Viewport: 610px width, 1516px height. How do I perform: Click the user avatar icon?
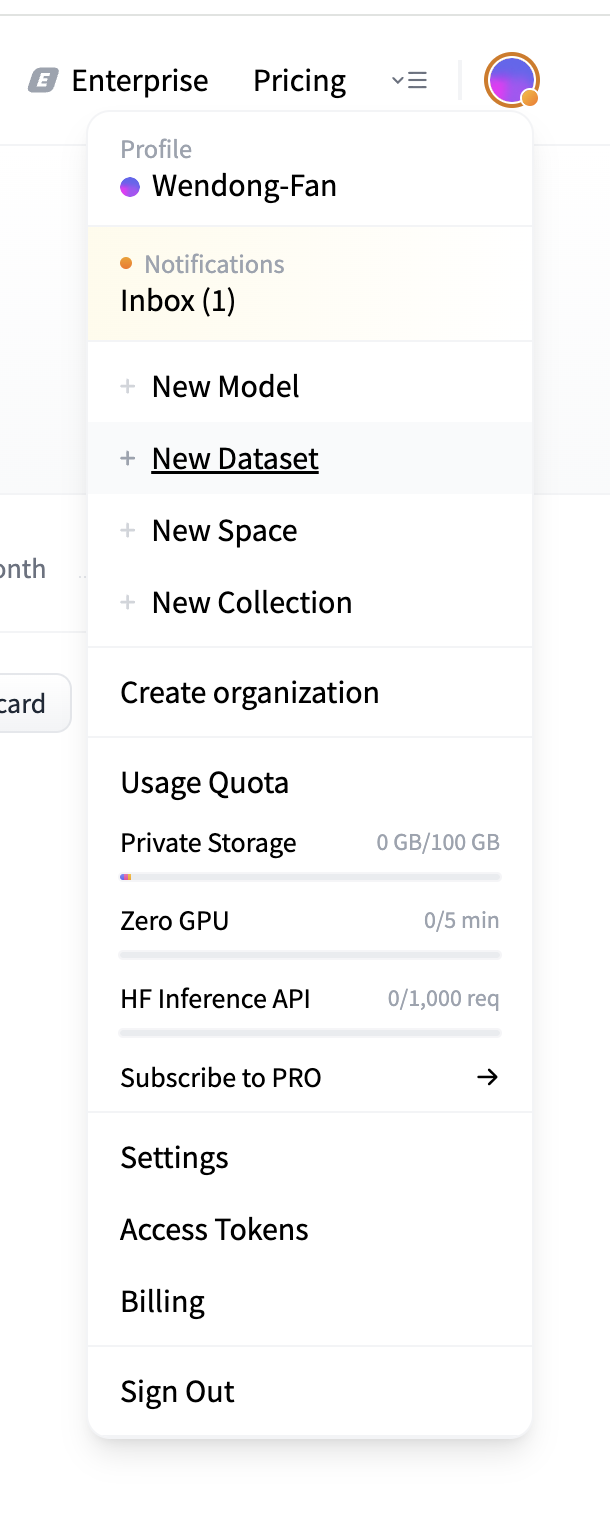tap(511, 80)
